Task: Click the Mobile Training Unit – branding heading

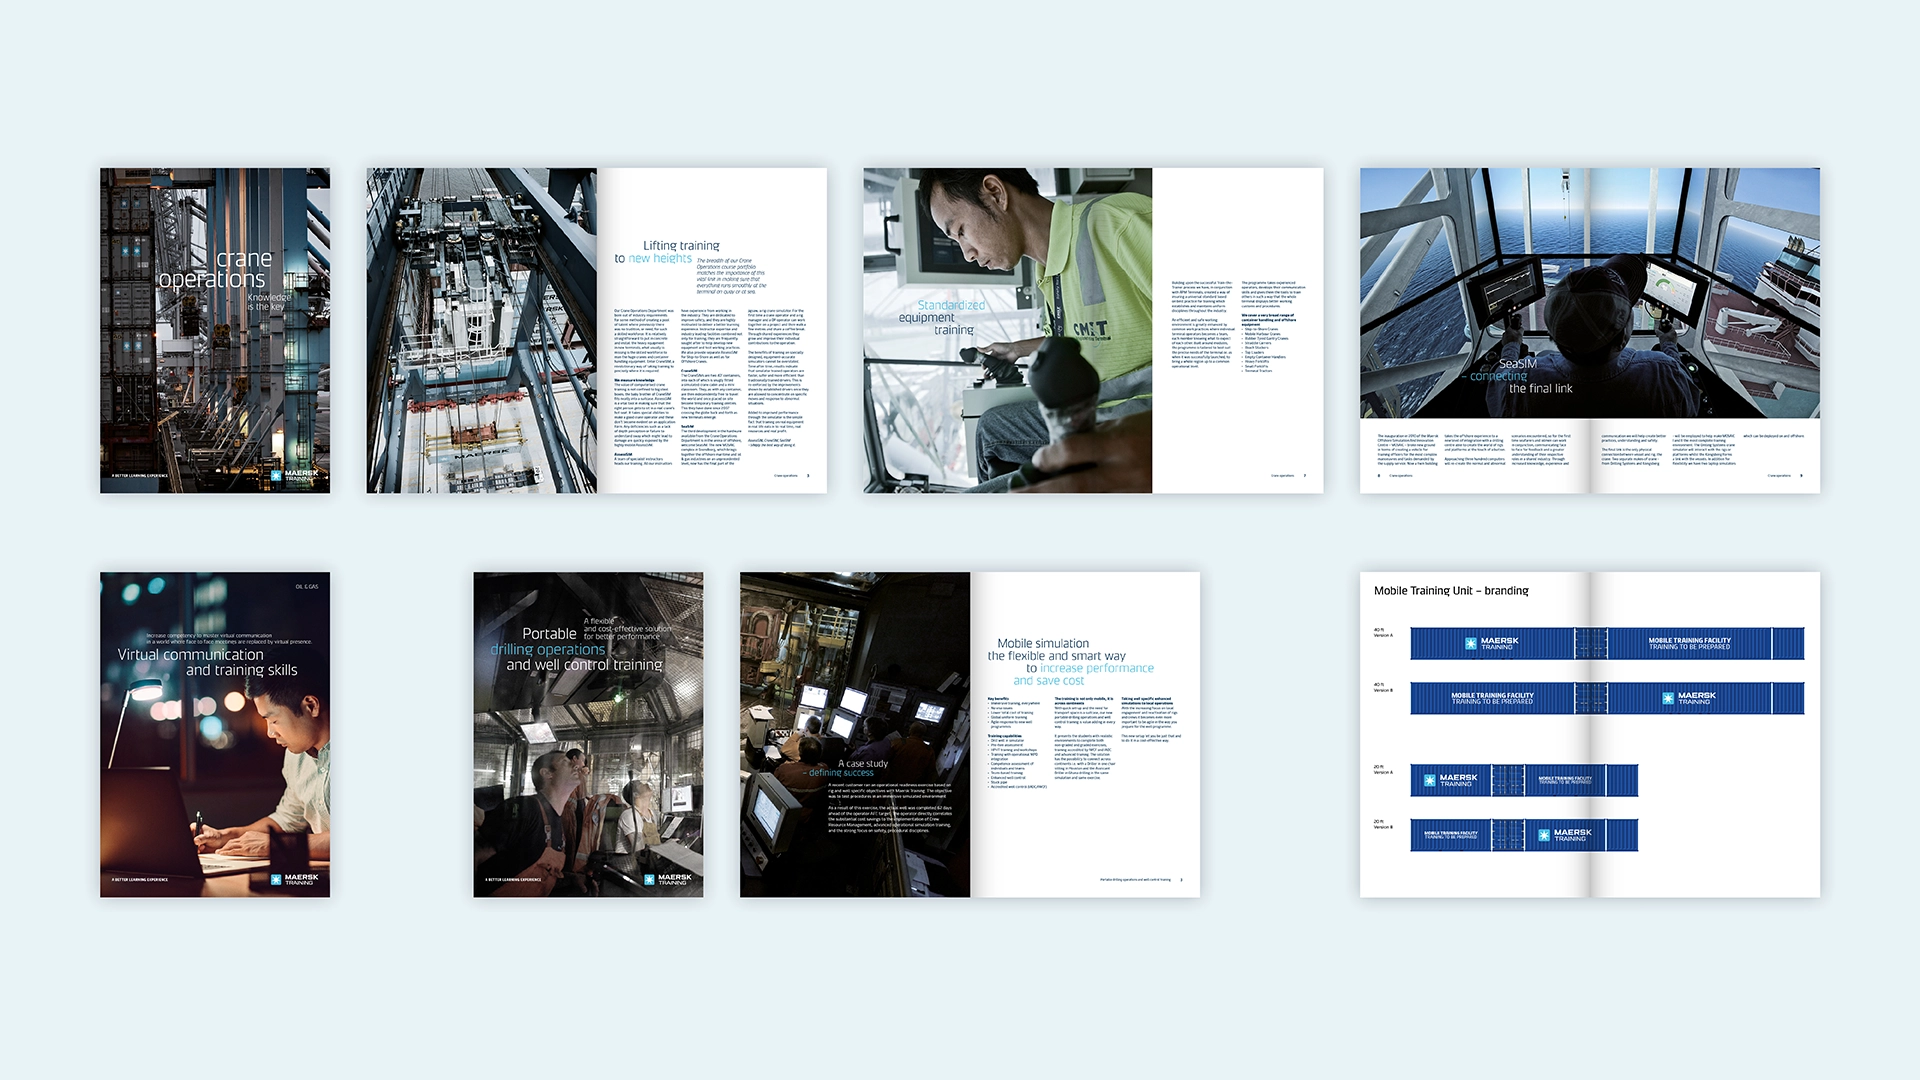Action: coord(1450,591)
